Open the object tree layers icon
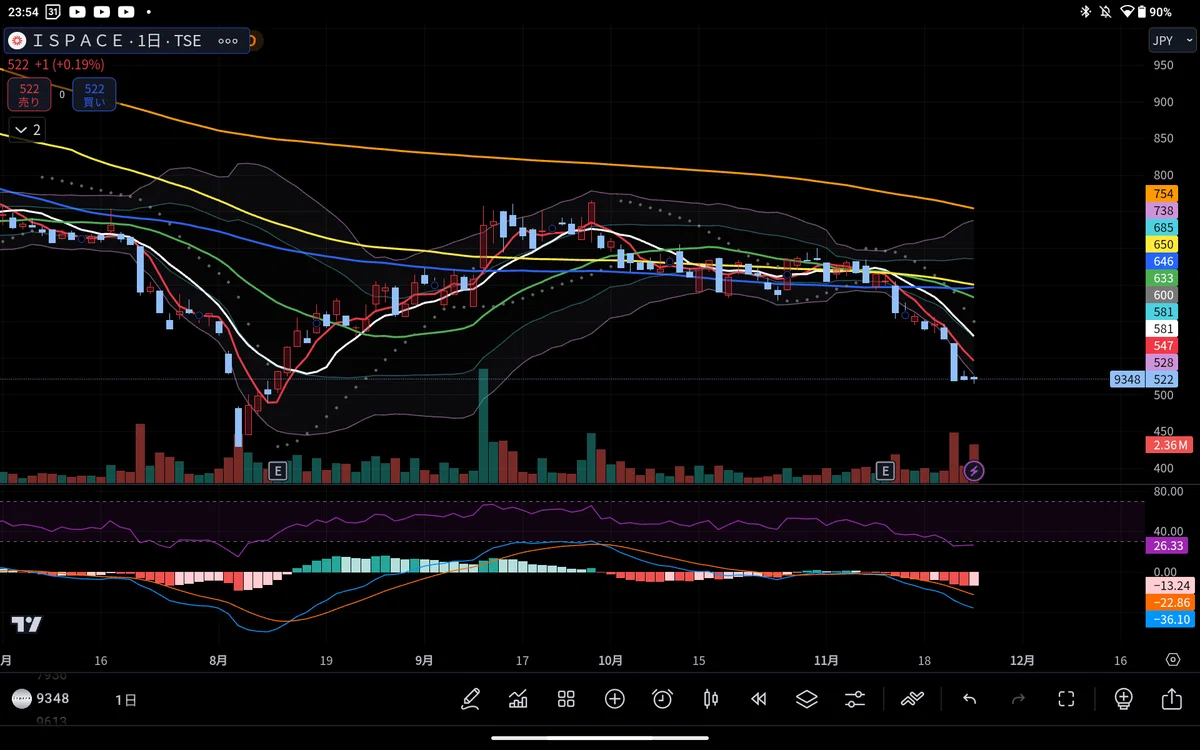 click(x=807, y=699)
